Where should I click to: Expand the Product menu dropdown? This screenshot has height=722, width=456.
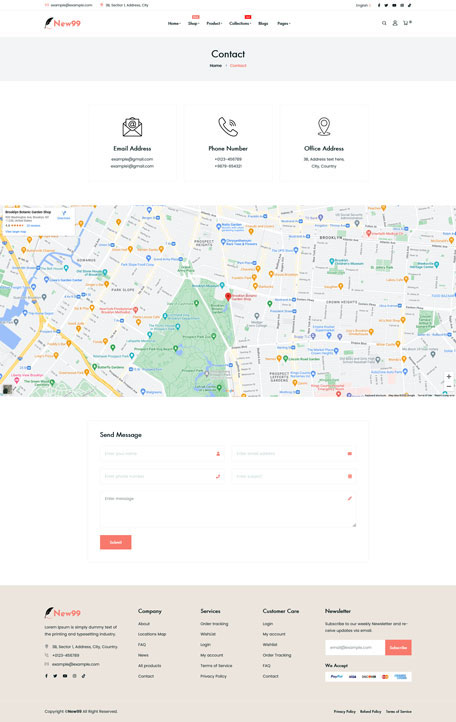pyautogui.click(x=214, y=23)
